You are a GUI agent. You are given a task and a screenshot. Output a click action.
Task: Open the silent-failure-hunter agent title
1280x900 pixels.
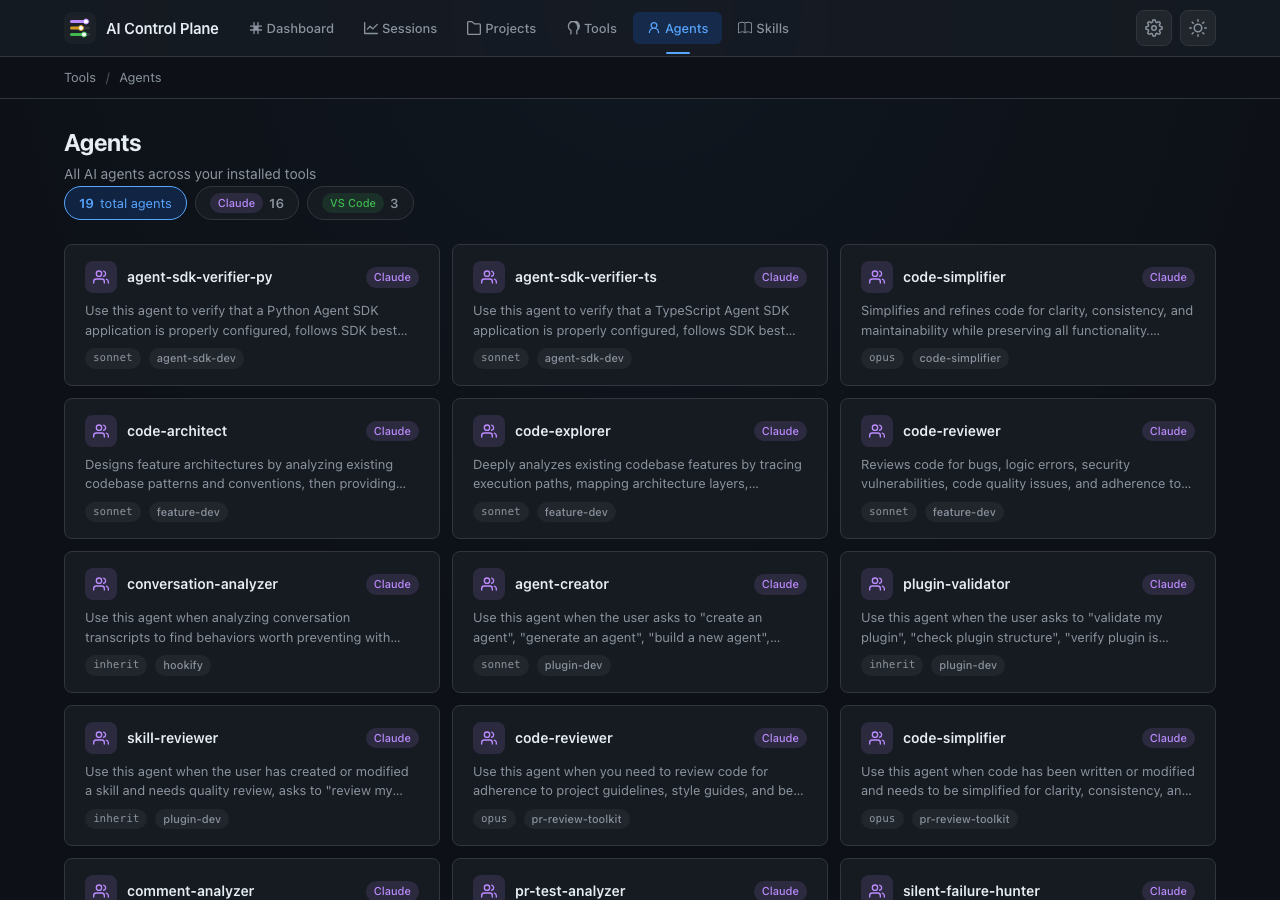(x=971, y=890)
